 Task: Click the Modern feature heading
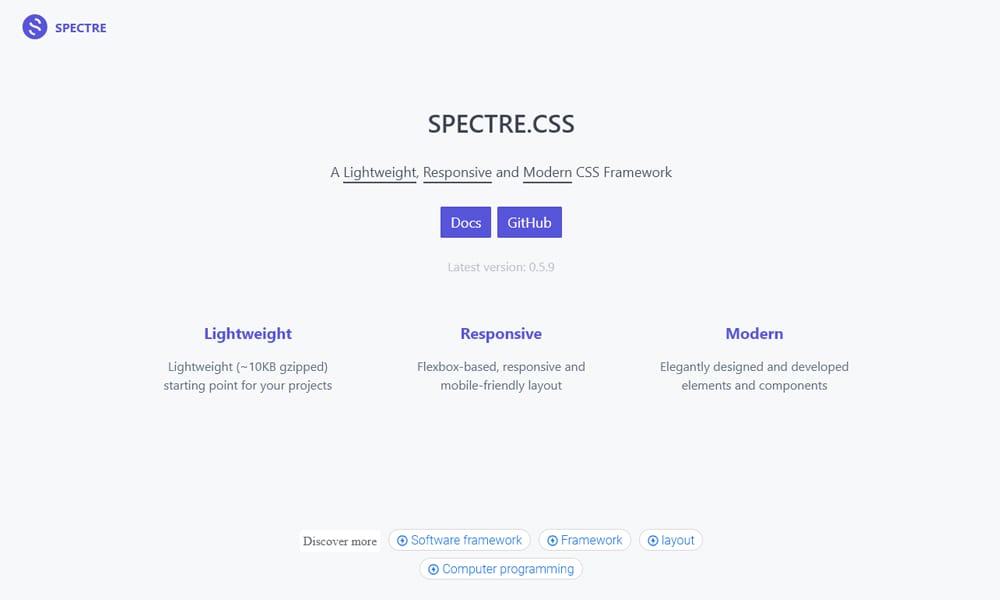pos(754,333)
